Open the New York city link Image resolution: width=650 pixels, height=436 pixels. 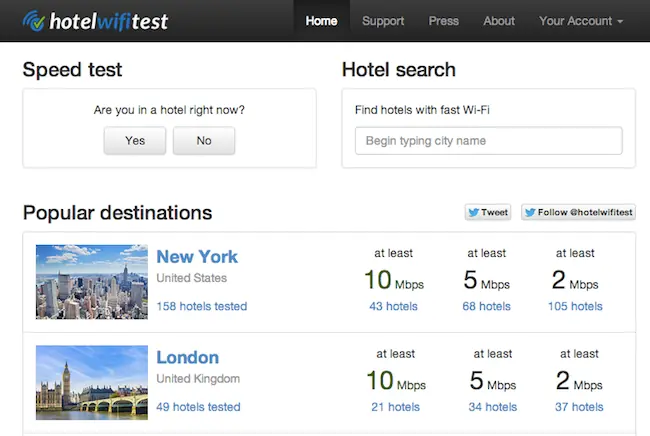coord(197,257)
